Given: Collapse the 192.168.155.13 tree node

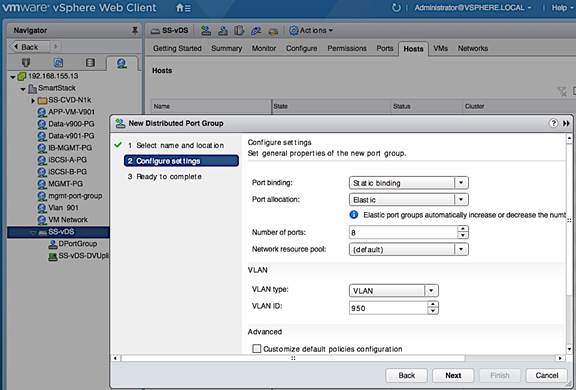Looking at the screenshot, I should click(13, 77).
